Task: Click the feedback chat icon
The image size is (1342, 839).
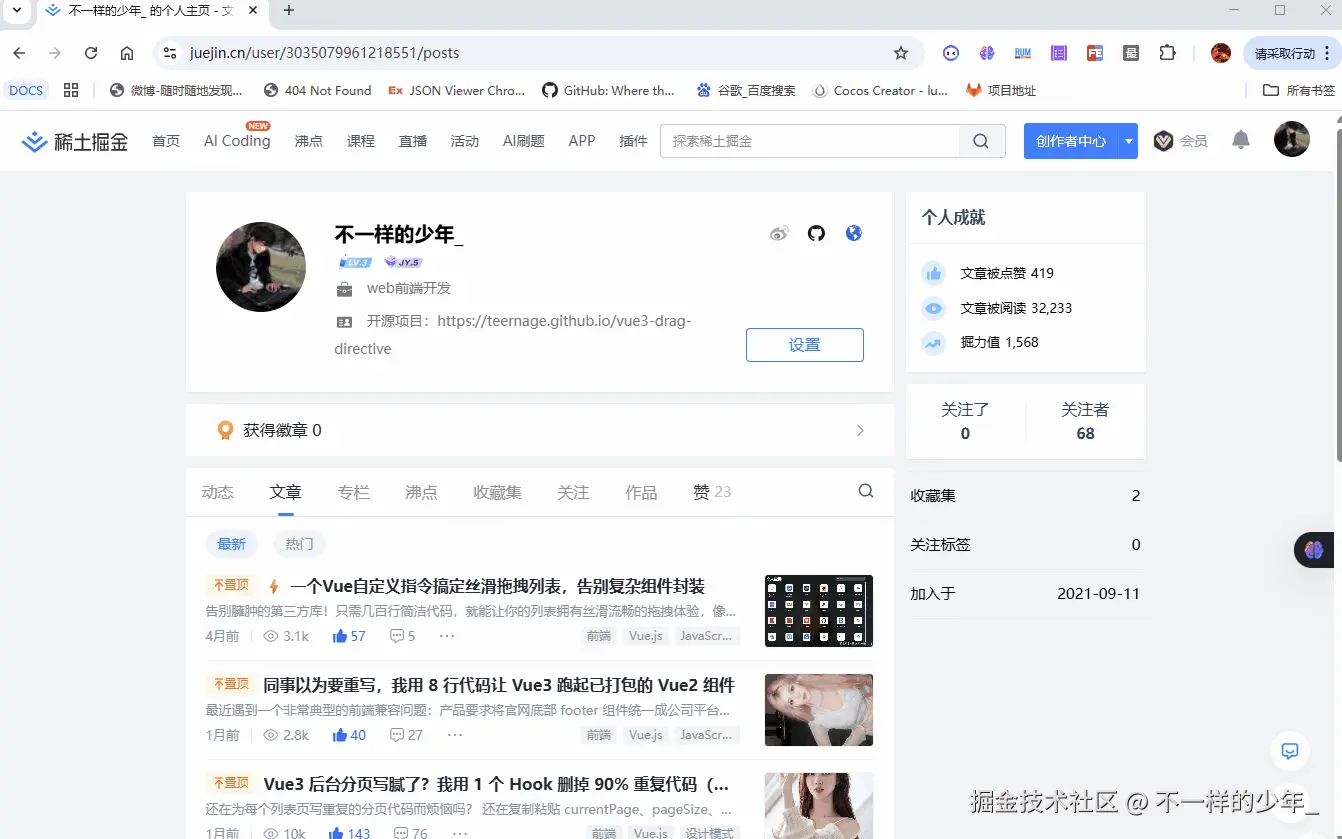Action: pos(1290,751)
